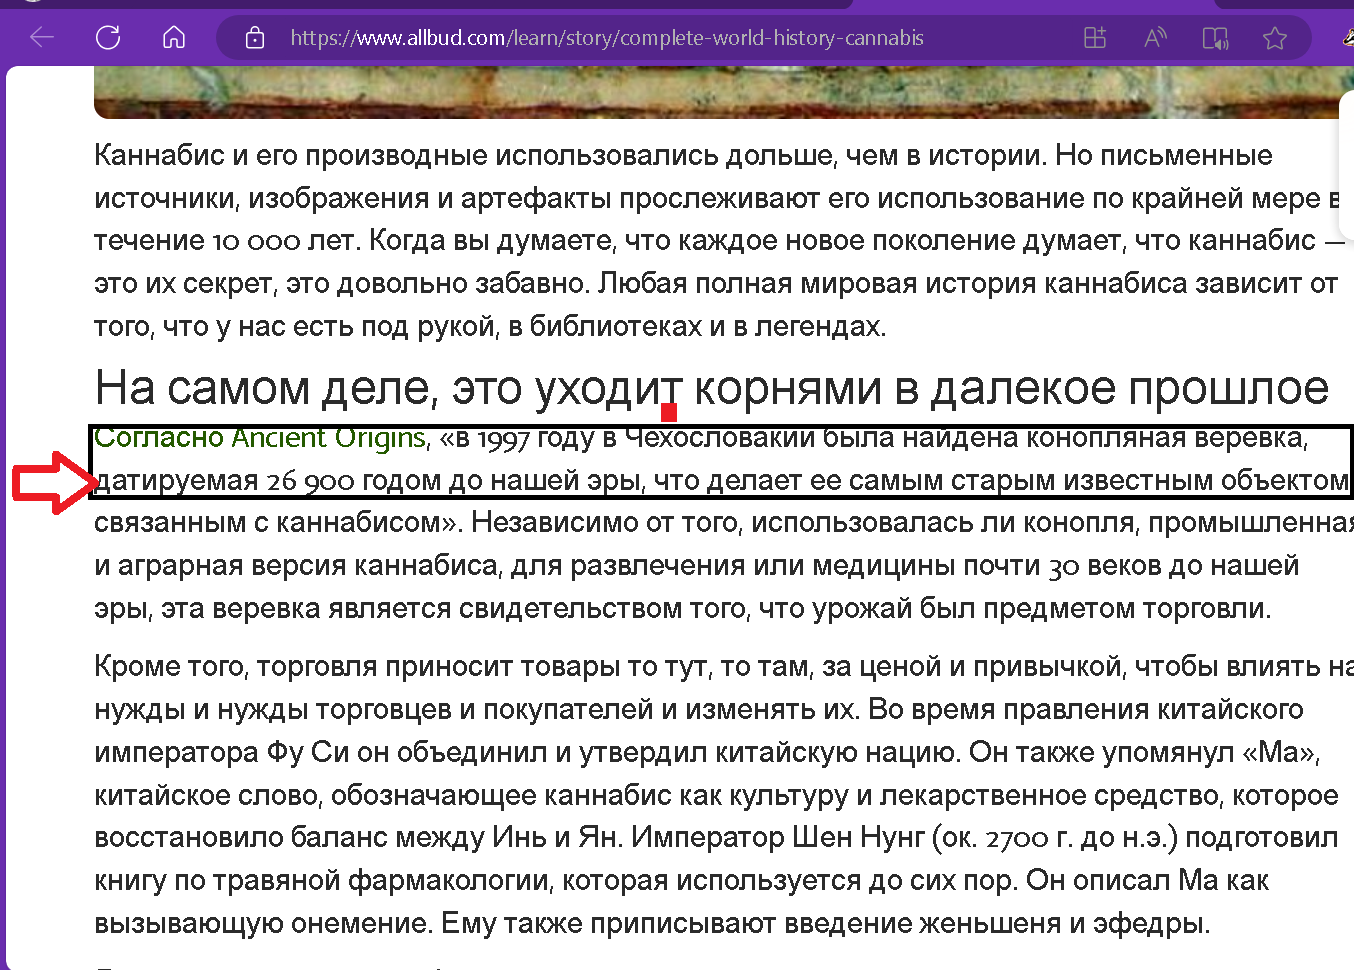This screenshot has height=970, width=1354.
Task: Click text 'императора Фу Си'
Action: click(221, 752)
